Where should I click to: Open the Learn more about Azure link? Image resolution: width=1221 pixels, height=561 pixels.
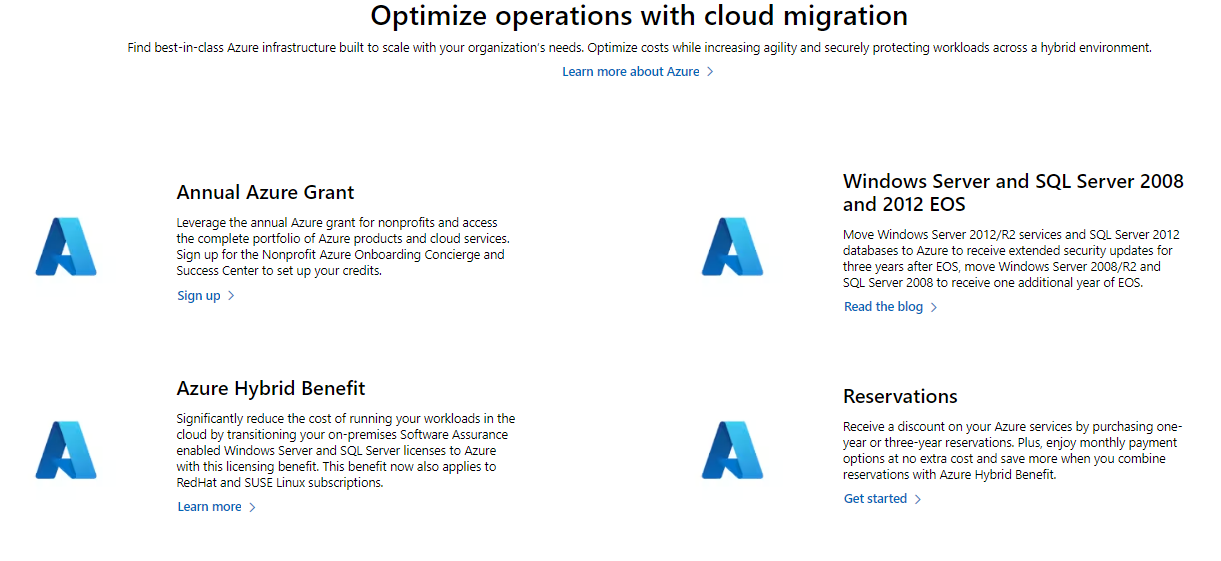(630, 72)
